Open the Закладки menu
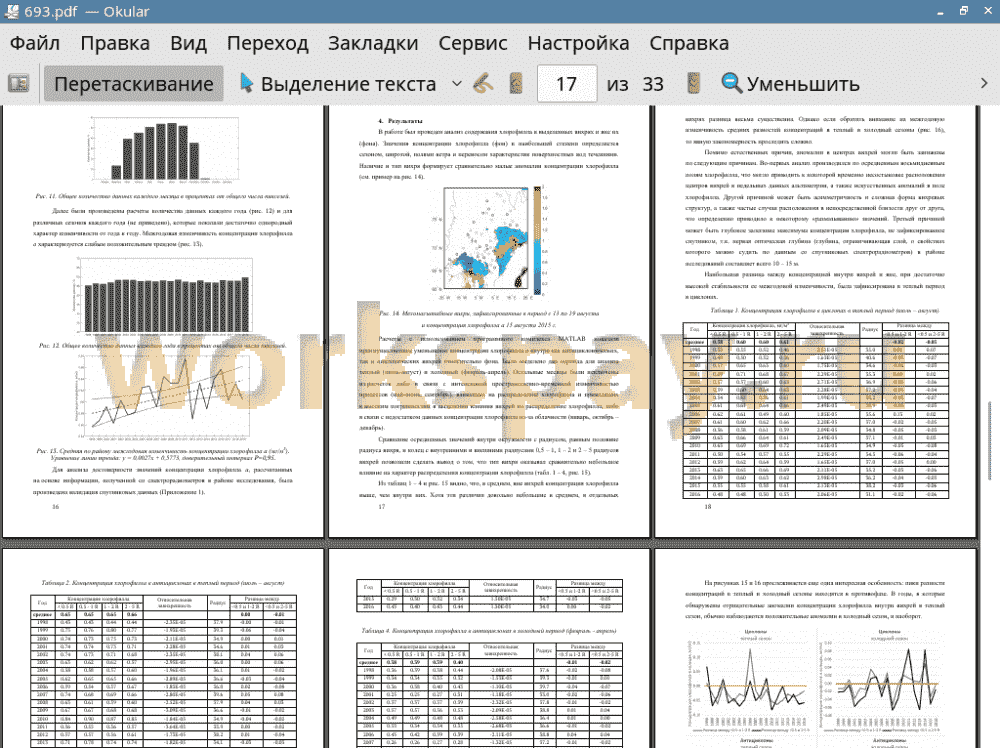Viewport: 1000px width, 748px height. pos(373,43)
